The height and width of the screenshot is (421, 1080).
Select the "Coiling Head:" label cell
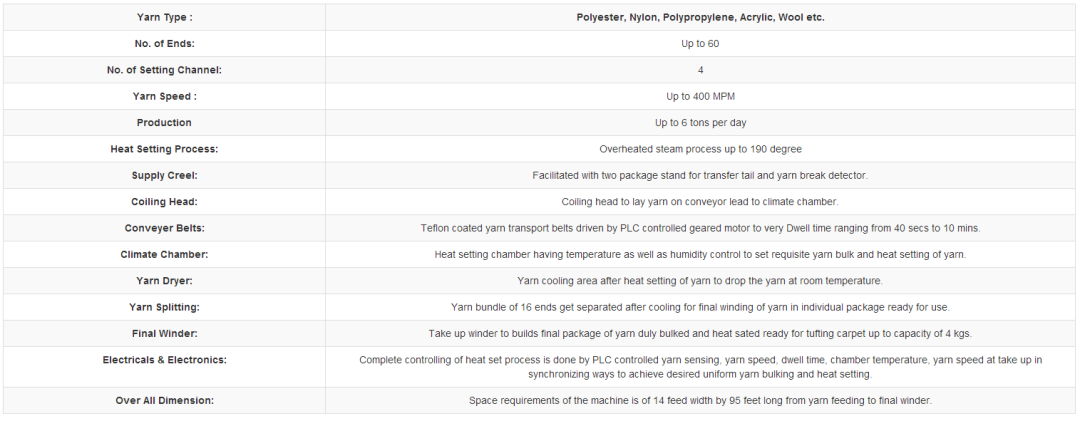click(x=164, y=202)
